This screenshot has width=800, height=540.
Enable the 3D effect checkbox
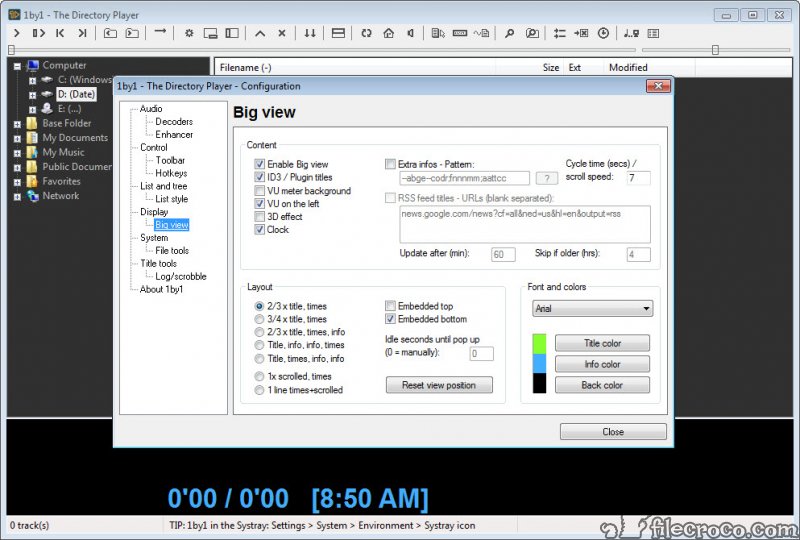[259, 216]
